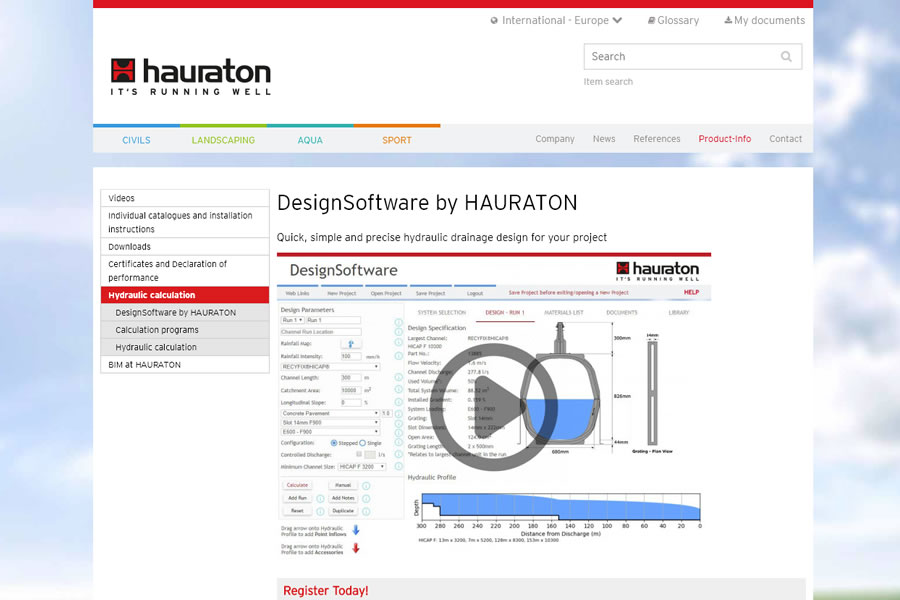Screen dimensions: 900x600
Task: Expand the International - Europe region chevron
Action: (617, 21)
